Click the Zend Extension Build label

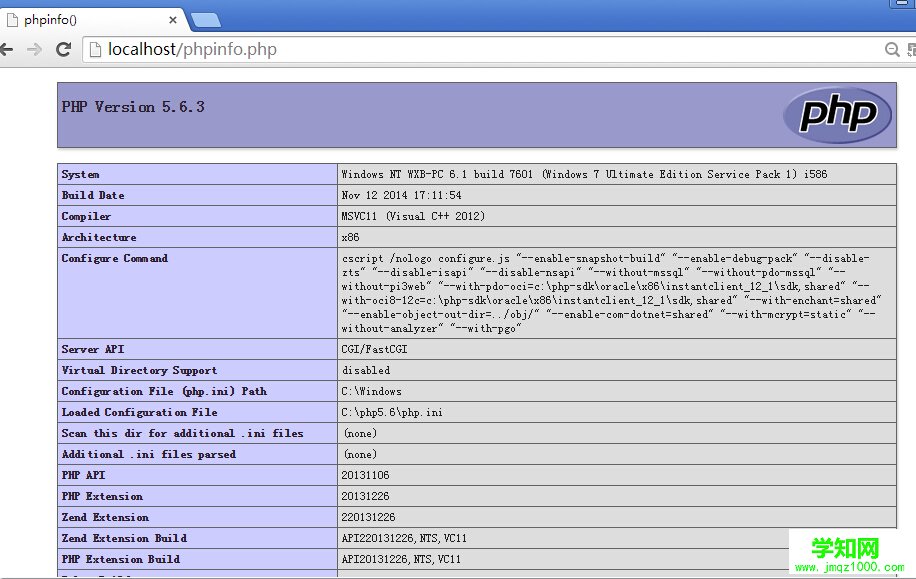tap(124, 539)
